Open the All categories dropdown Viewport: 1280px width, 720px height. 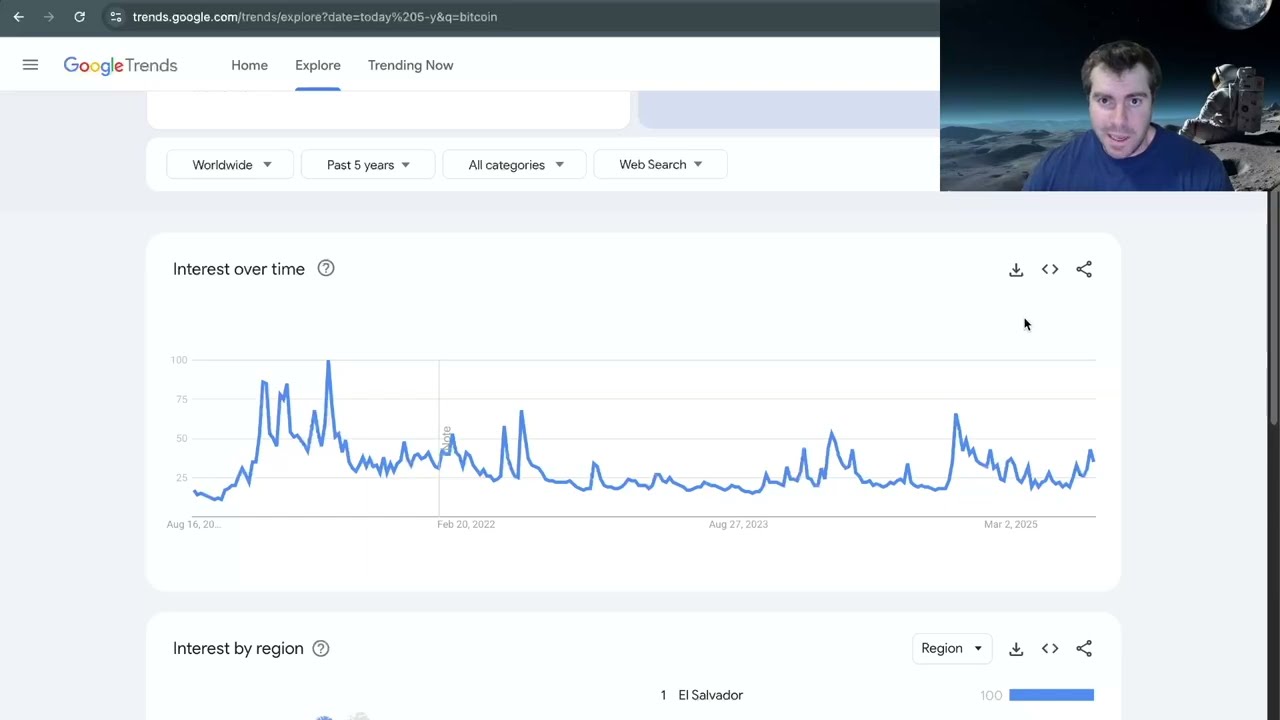coord(514,165)
